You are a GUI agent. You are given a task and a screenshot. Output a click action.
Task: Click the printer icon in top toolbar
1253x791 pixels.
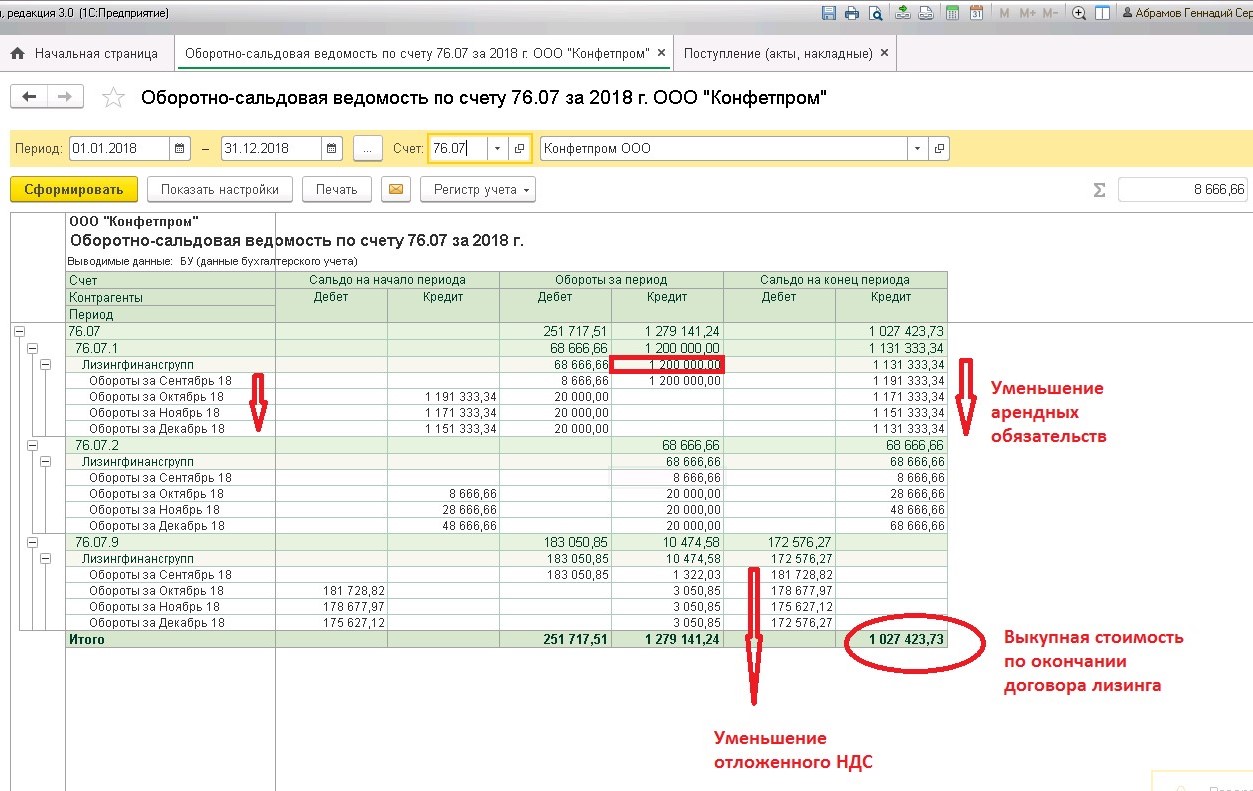[852, 13]
